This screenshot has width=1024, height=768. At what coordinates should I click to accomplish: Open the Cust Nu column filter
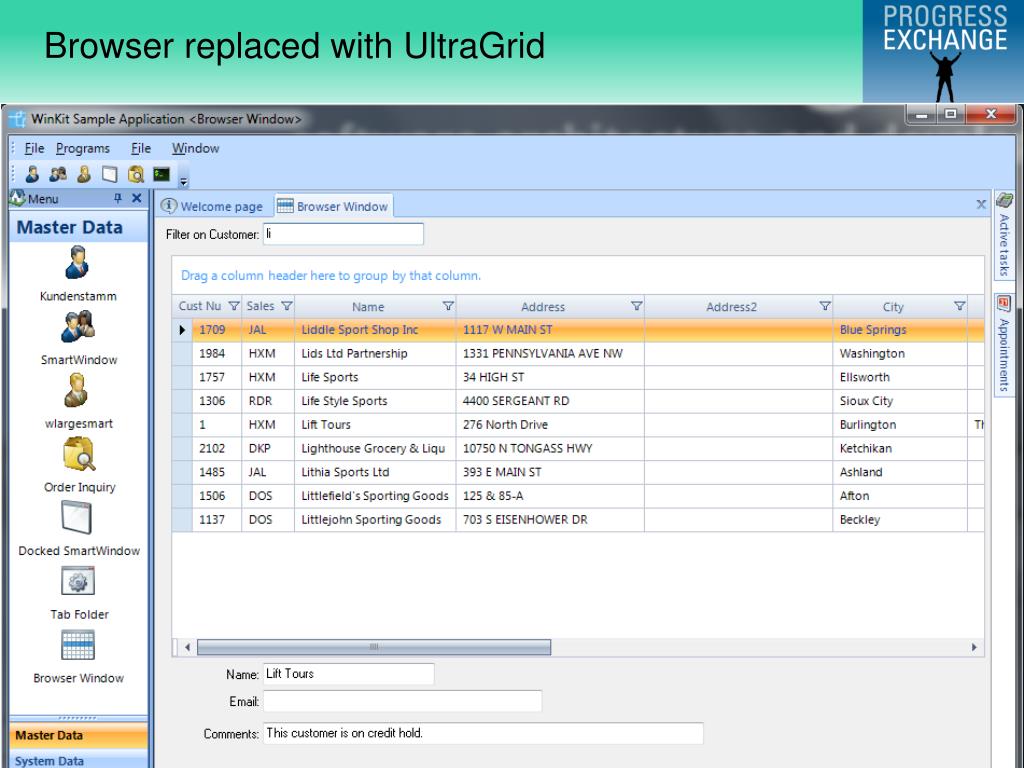(x=234, y=306)
